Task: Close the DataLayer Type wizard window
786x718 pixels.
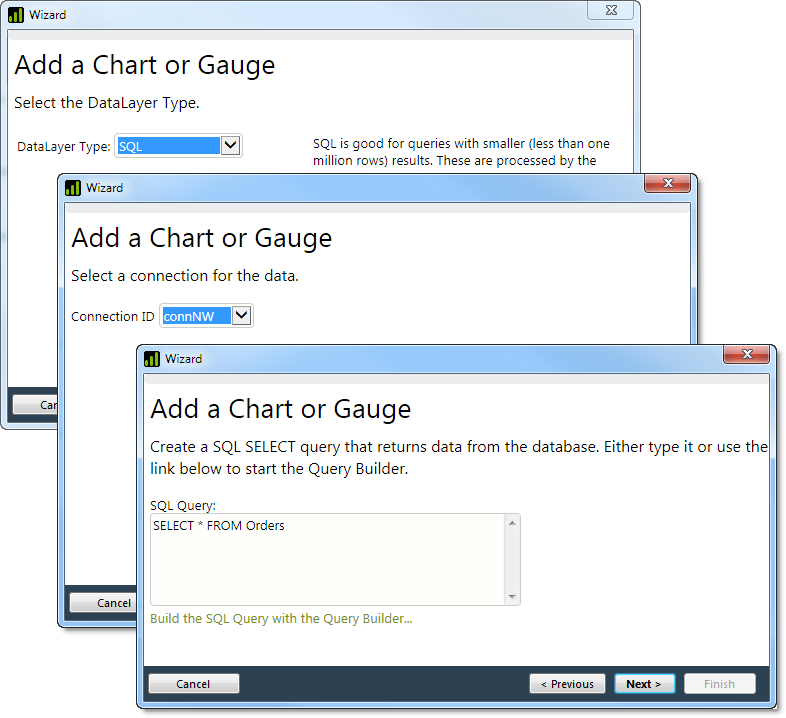Action: 611,10
